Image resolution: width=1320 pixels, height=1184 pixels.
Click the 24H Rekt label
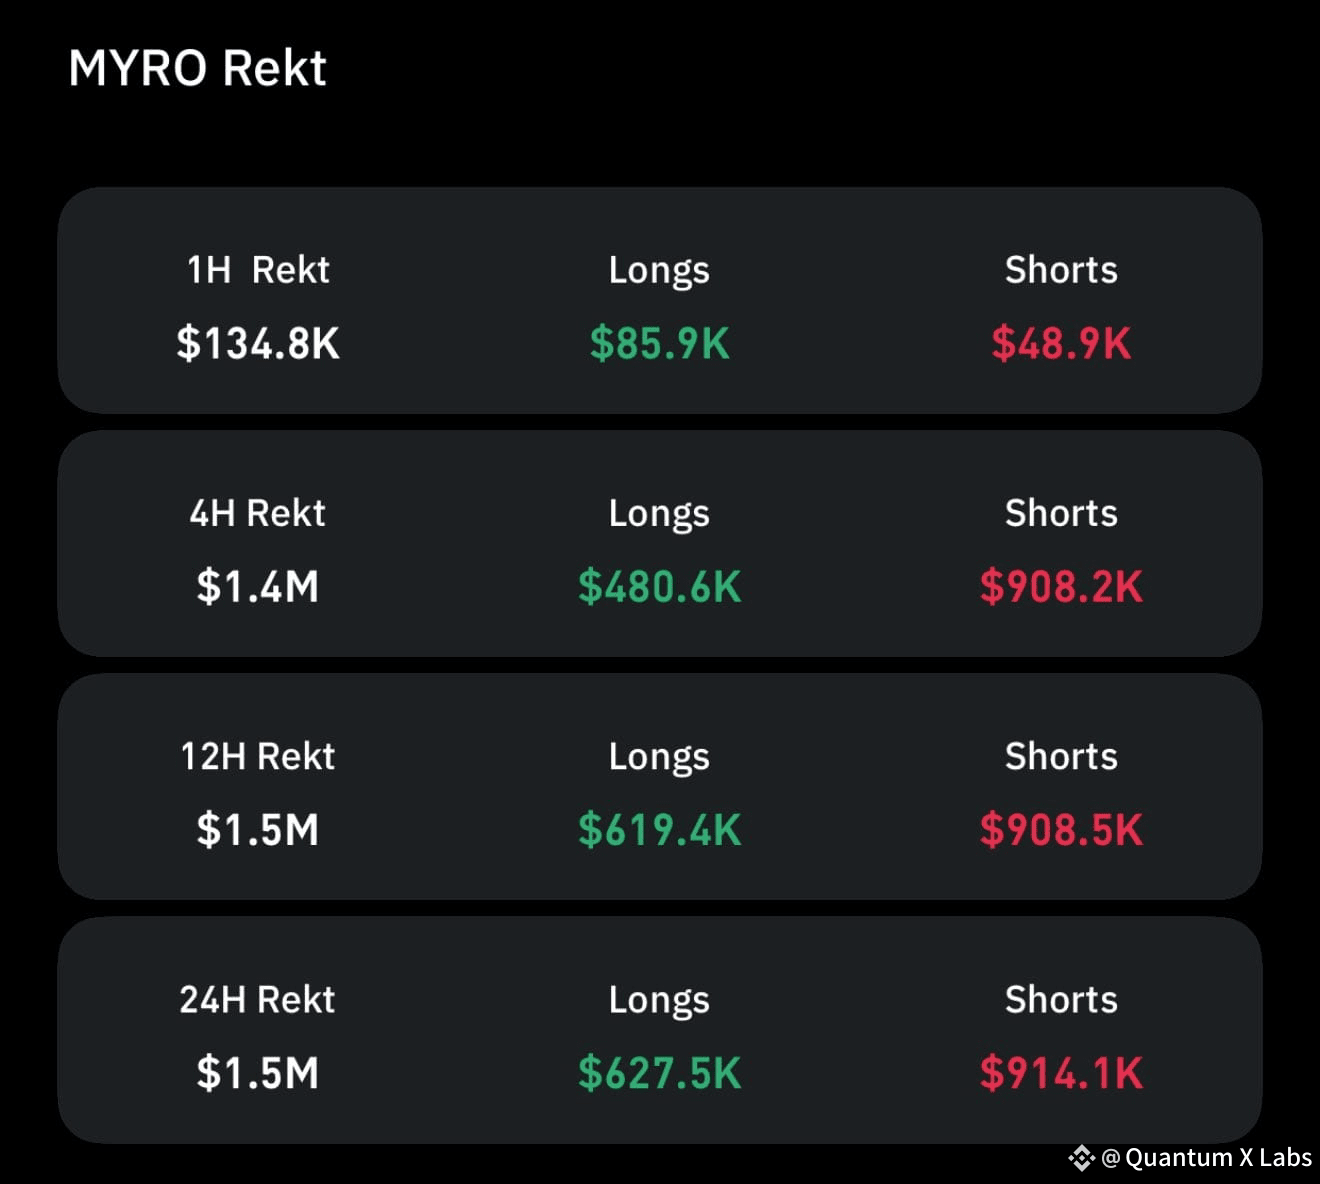coord(258,999)
